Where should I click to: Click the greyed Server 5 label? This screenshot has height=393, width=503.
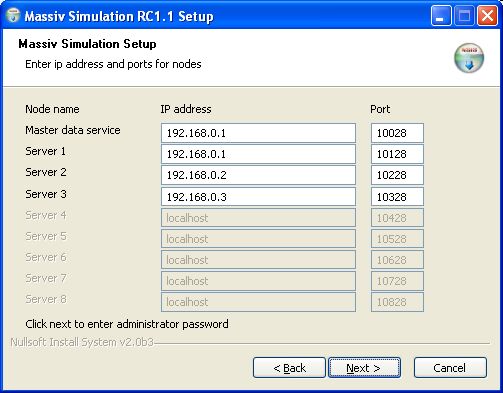[46, 236]
